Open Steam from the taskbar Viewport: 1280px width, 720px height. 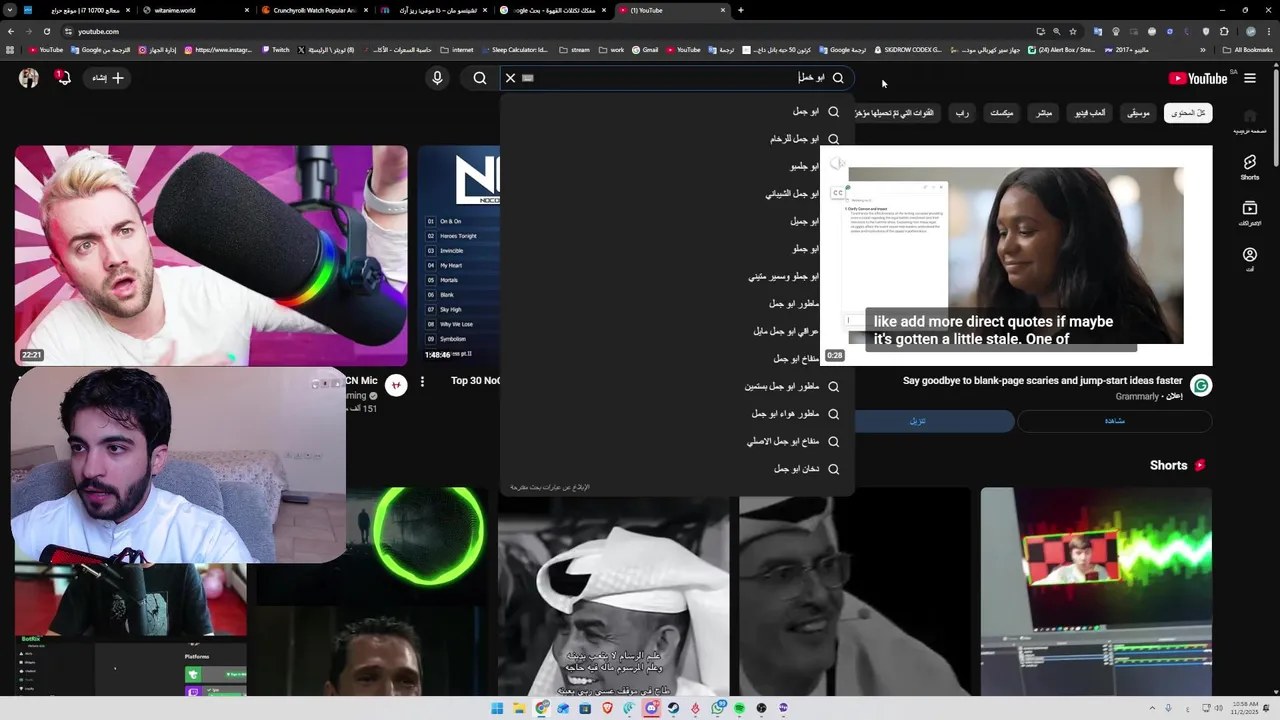coord(673,708)
